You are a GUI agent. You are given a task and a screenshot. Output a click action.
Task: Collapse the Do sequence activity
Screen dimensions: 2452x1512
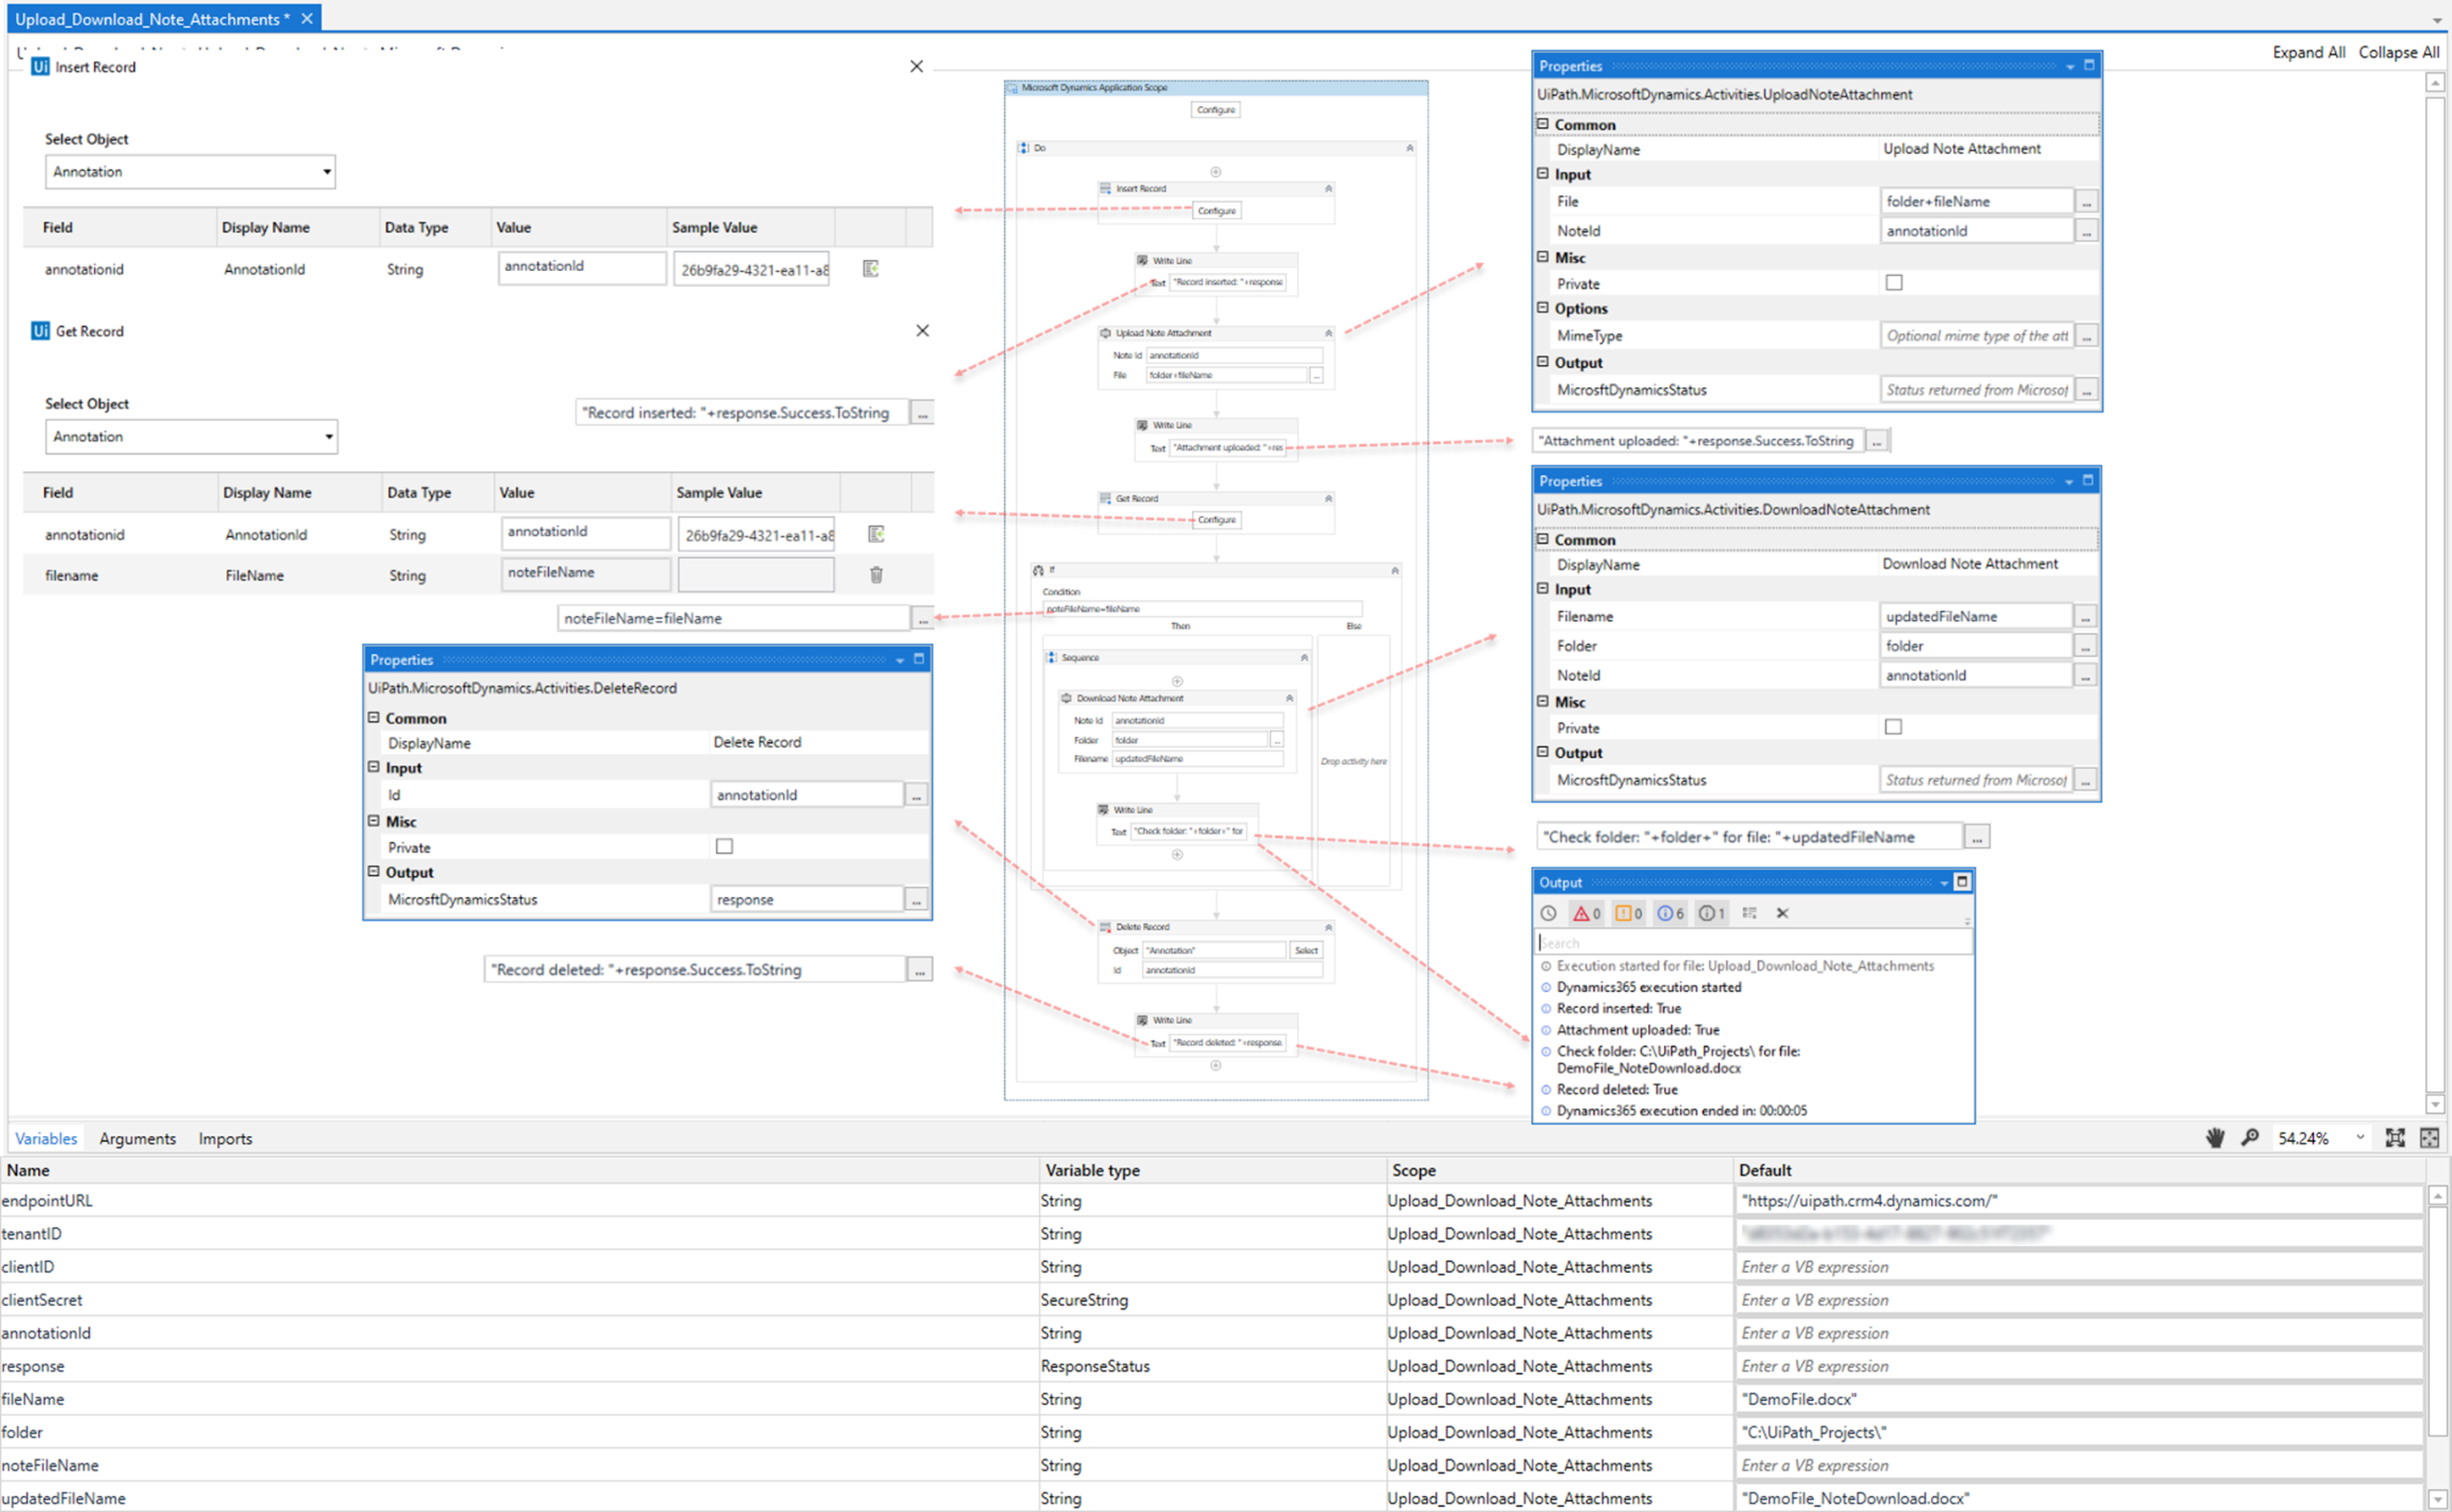[1410, 148]
